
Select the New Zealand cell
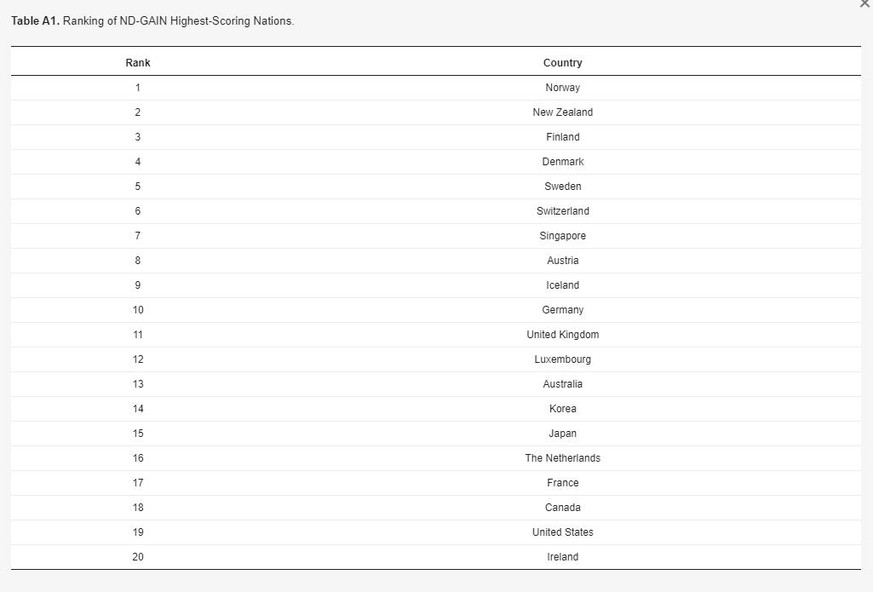point(562,113)
